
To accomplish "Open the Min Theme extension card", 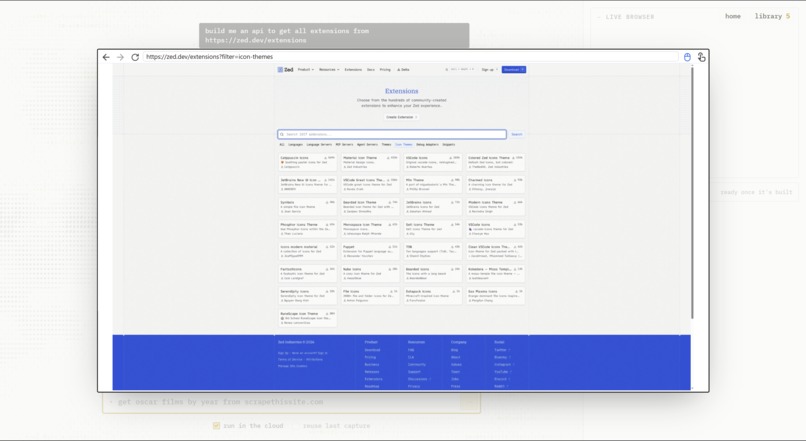I will pos(433,185).
